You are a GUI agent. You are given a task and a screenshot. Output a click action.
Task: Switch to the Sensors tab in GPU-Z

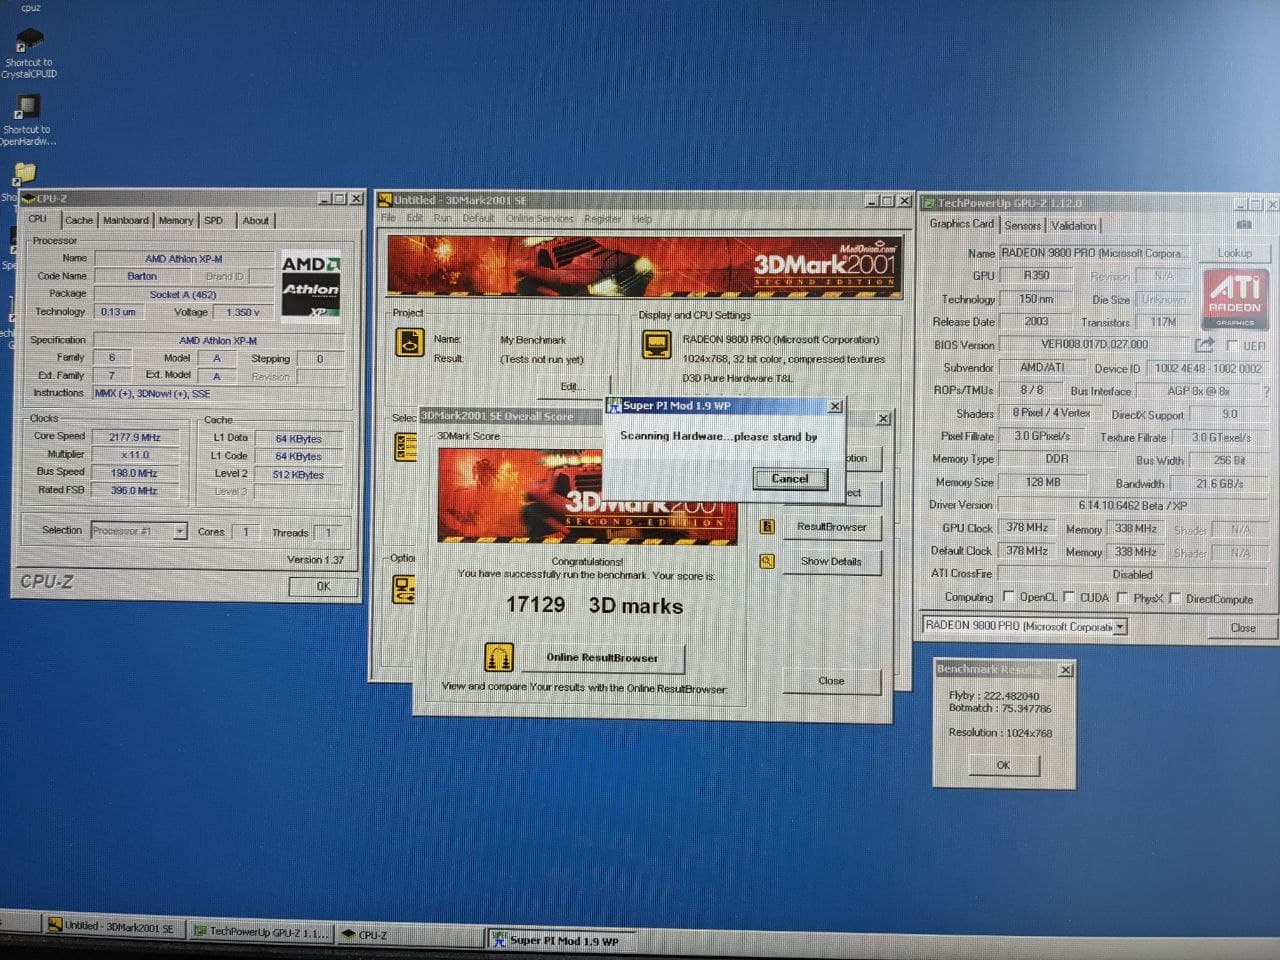coord(1022,226)
